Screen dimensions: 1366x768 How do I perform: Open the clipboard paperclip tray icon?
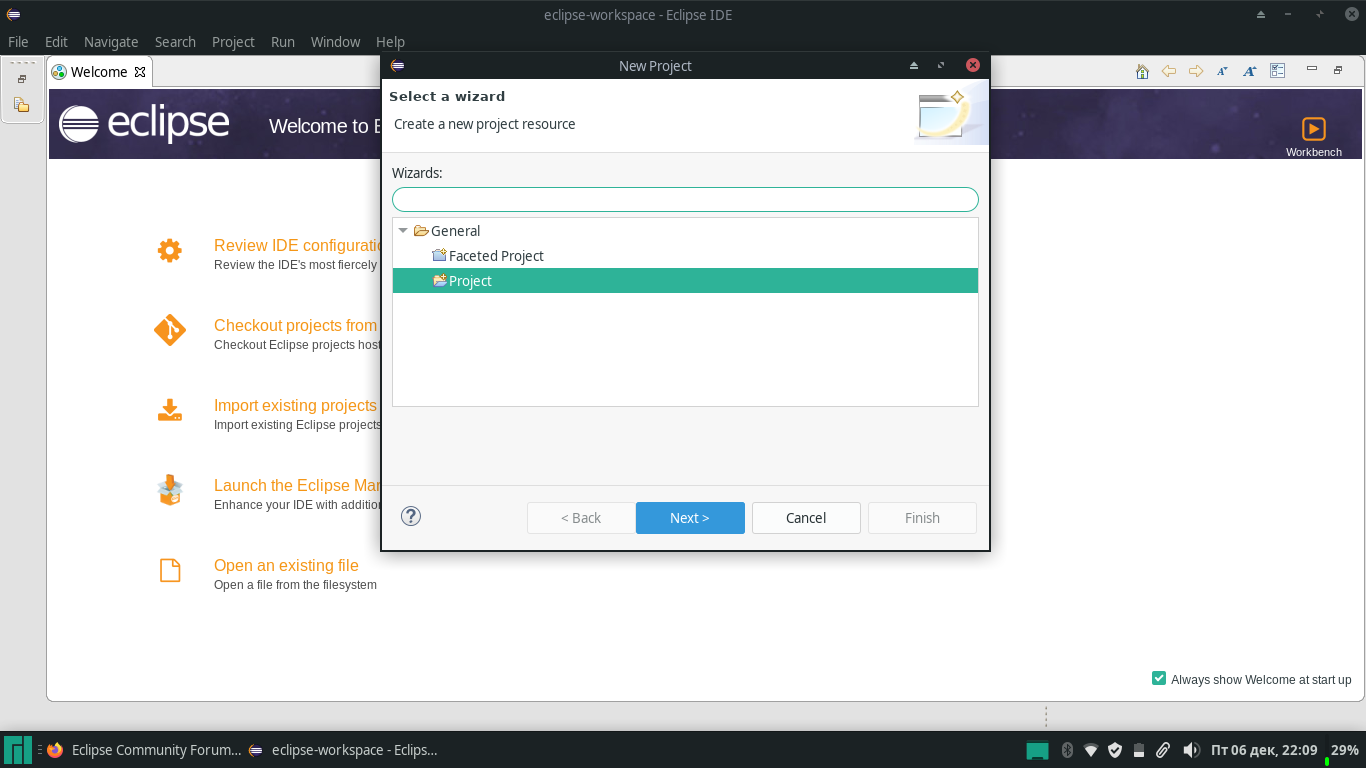coord(1163,750)
